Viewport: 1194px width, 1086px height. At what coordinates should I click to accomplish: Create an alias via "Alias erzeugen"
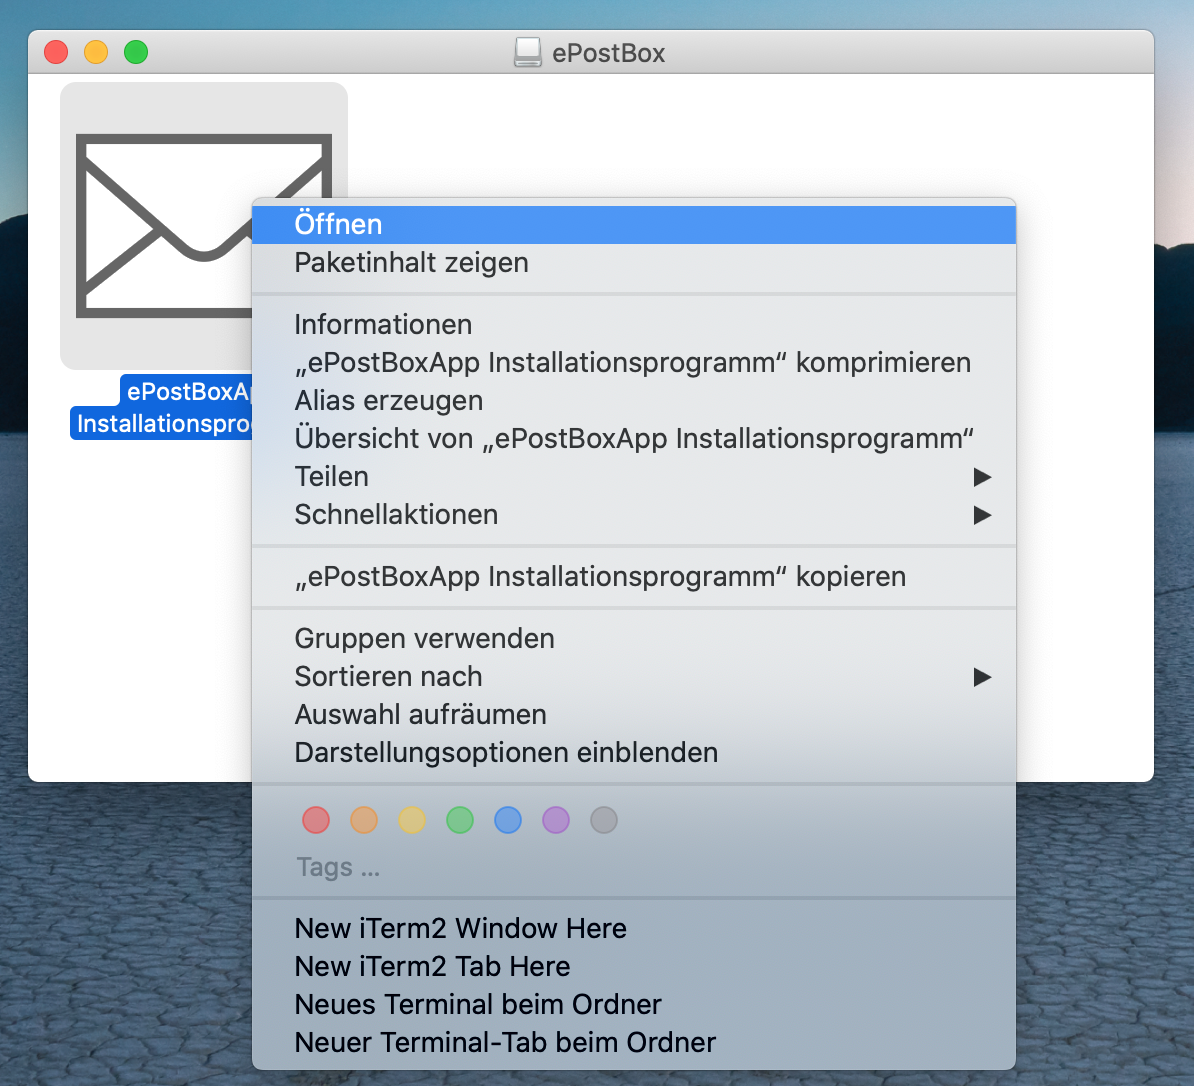388,400
